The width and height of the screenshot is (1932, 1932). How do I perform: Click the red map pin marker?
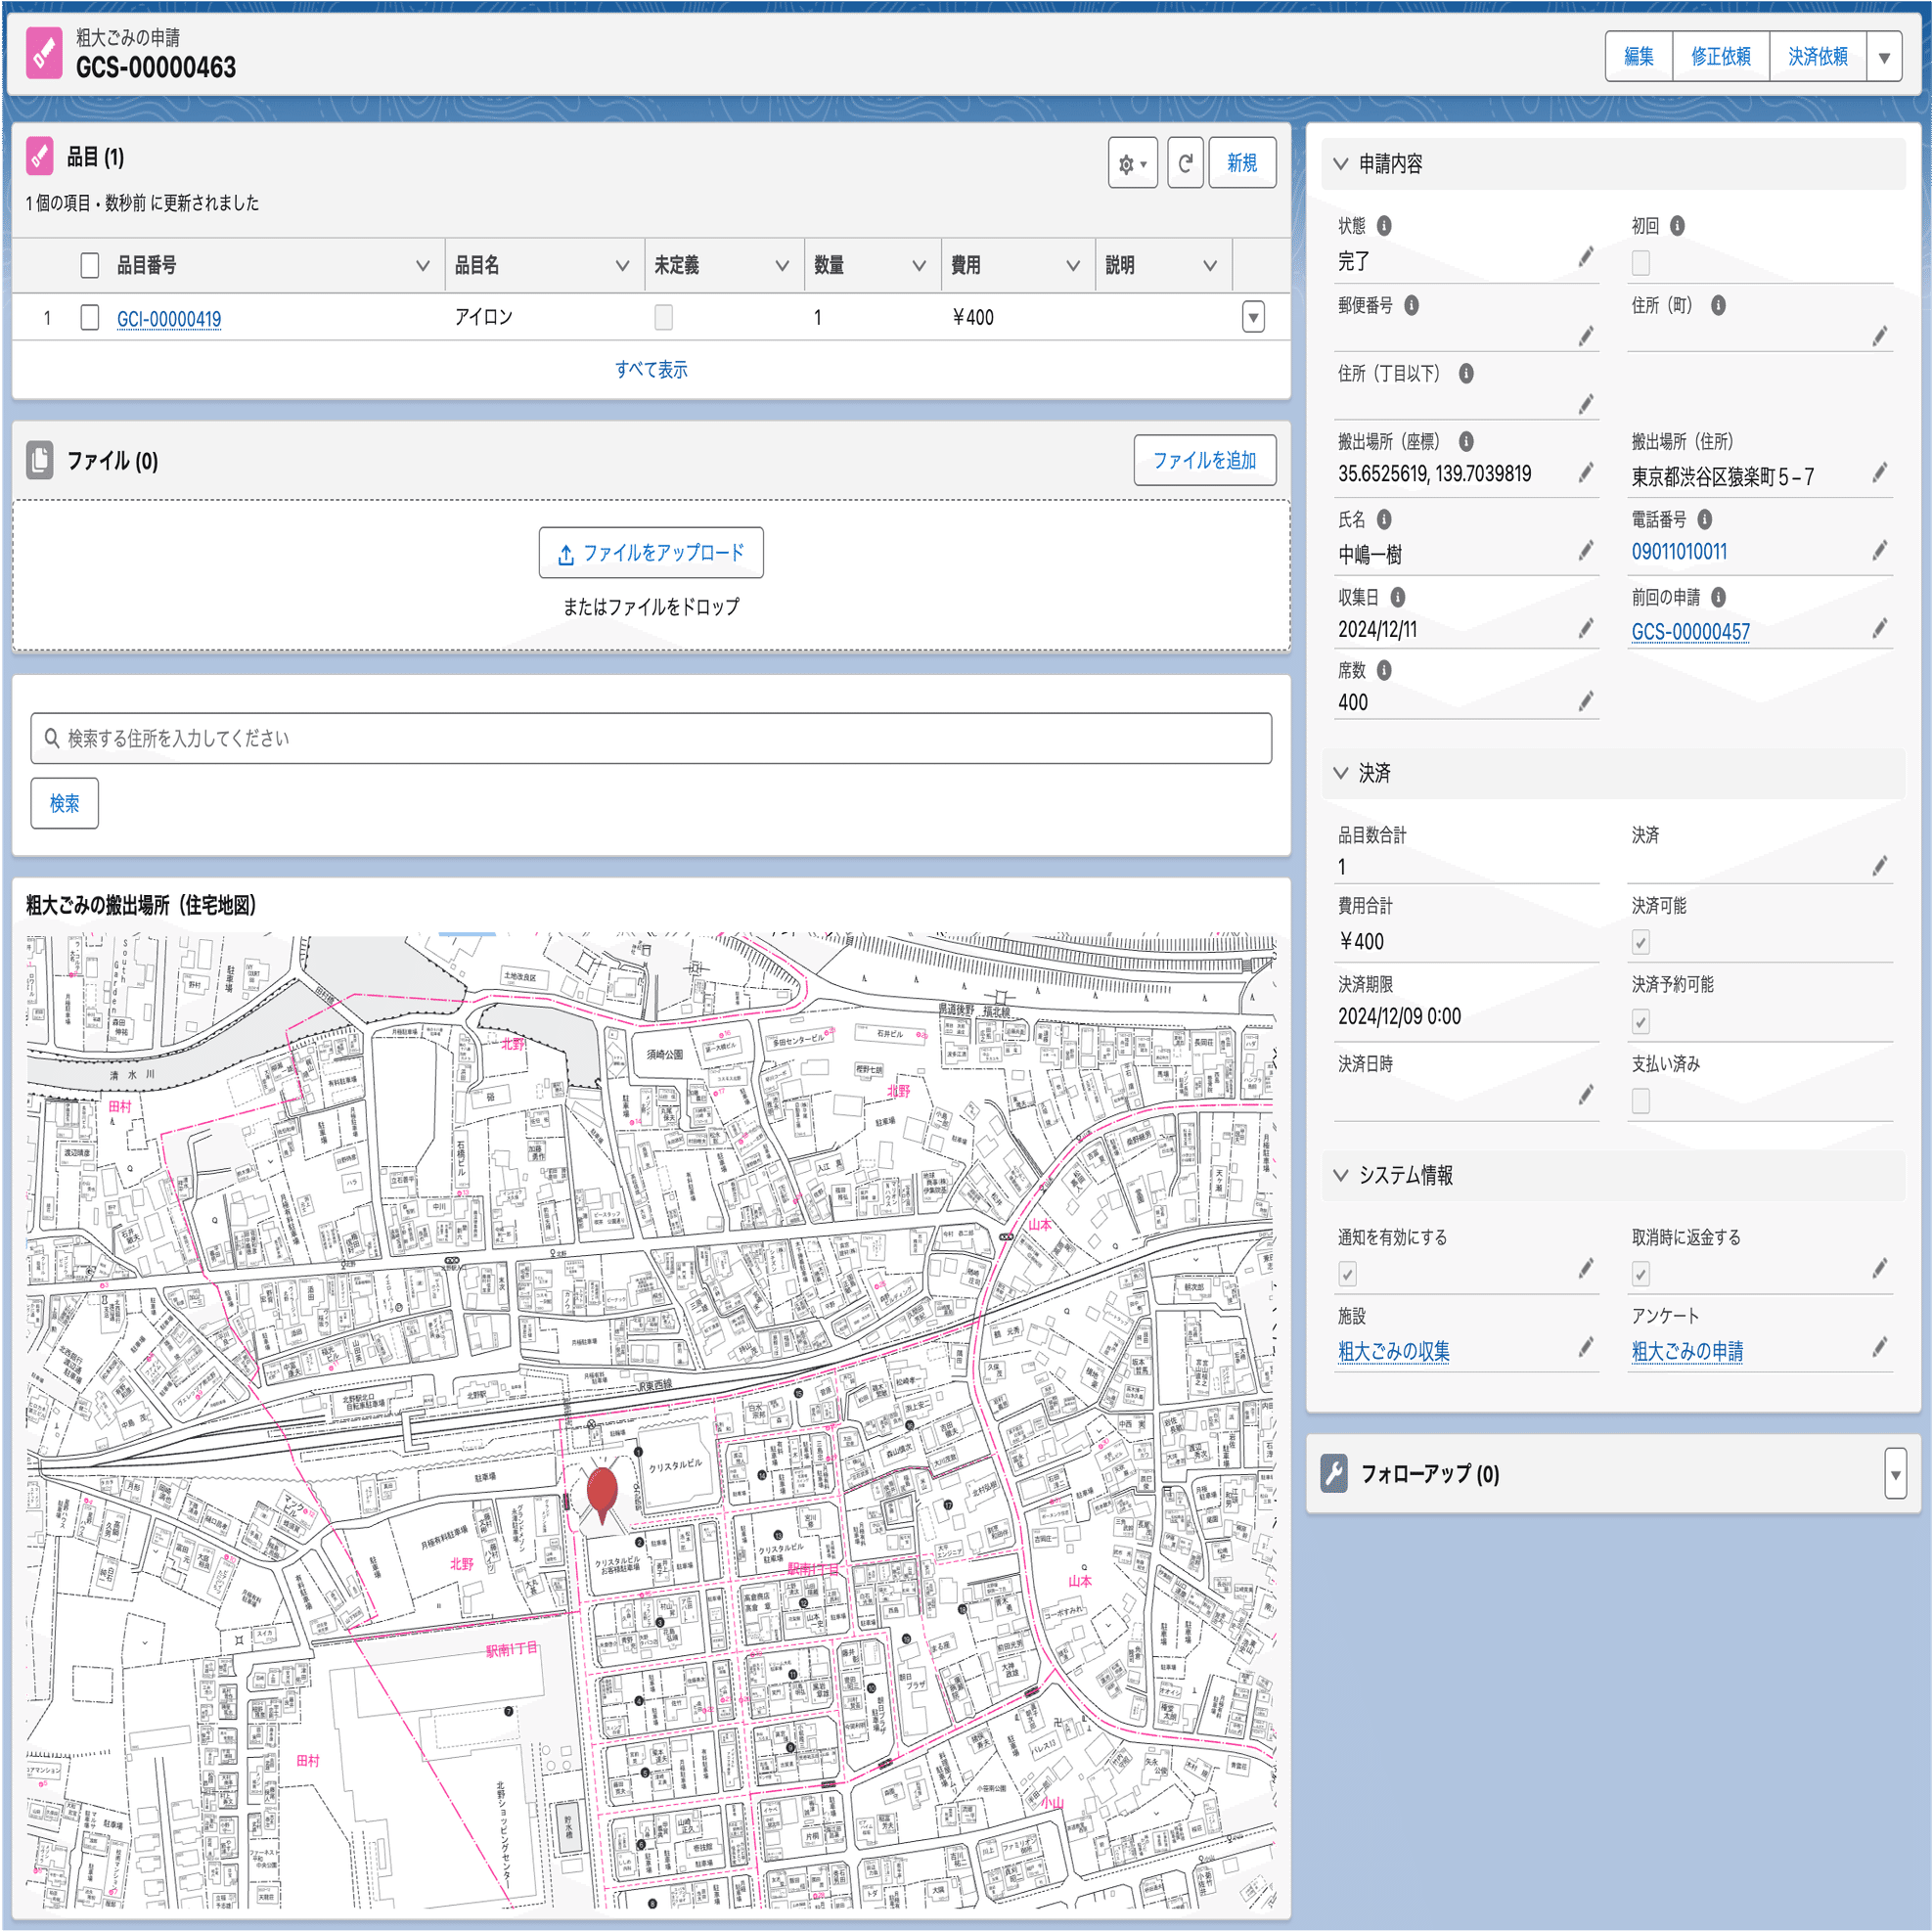coord(601,1492)
